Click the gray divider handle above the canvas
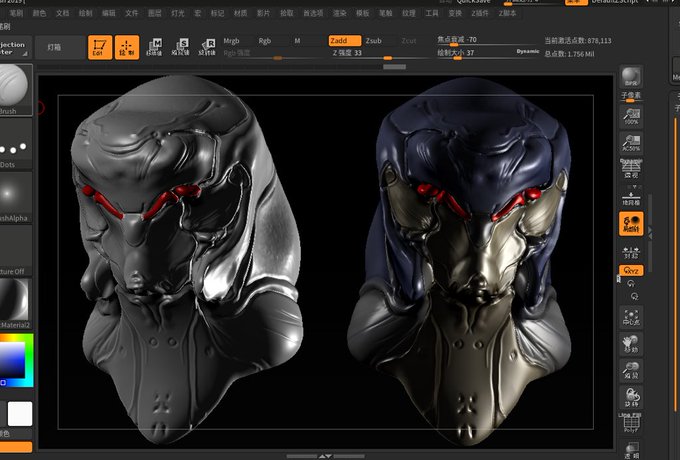This screenshot has width=680, height=460. (395, 67)
